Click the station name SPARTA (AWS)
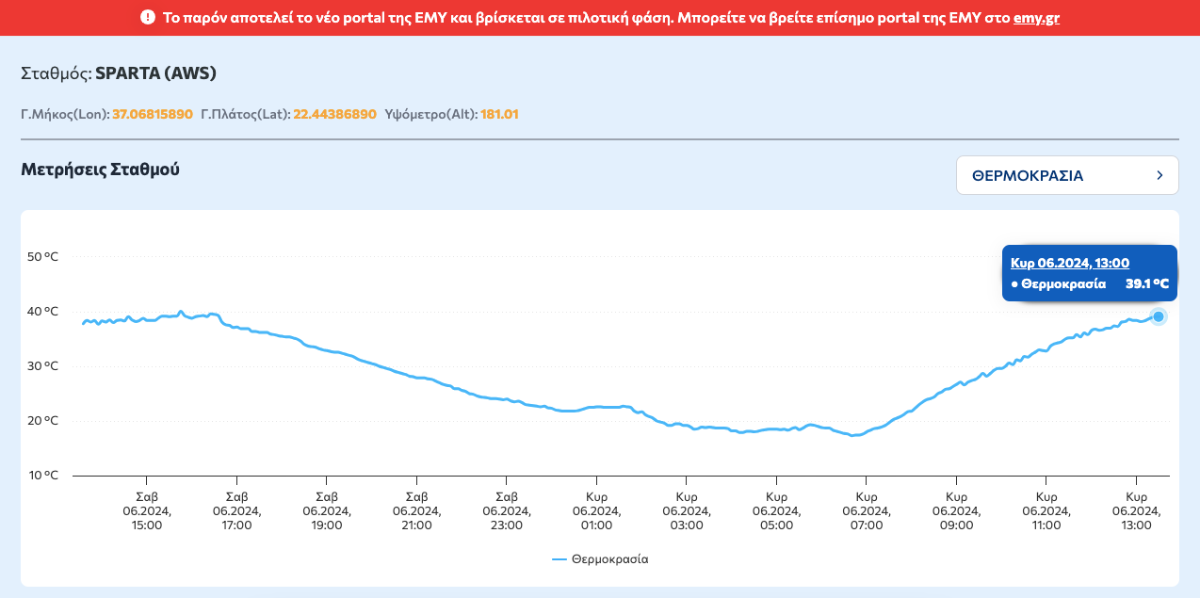 [156, 73]
